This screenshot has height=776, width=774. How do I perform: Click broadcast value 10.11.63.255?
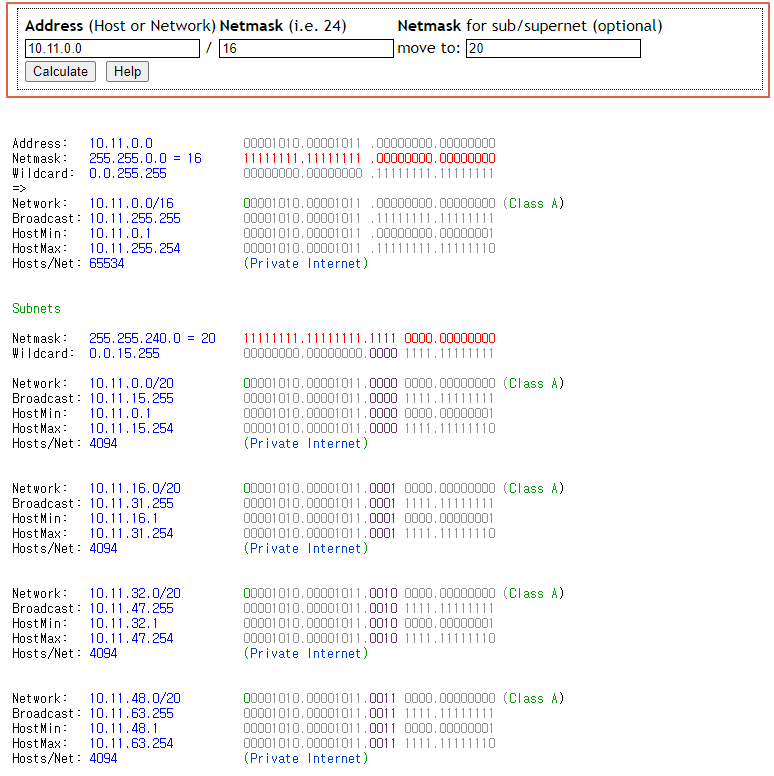click(x=131, y=713)
